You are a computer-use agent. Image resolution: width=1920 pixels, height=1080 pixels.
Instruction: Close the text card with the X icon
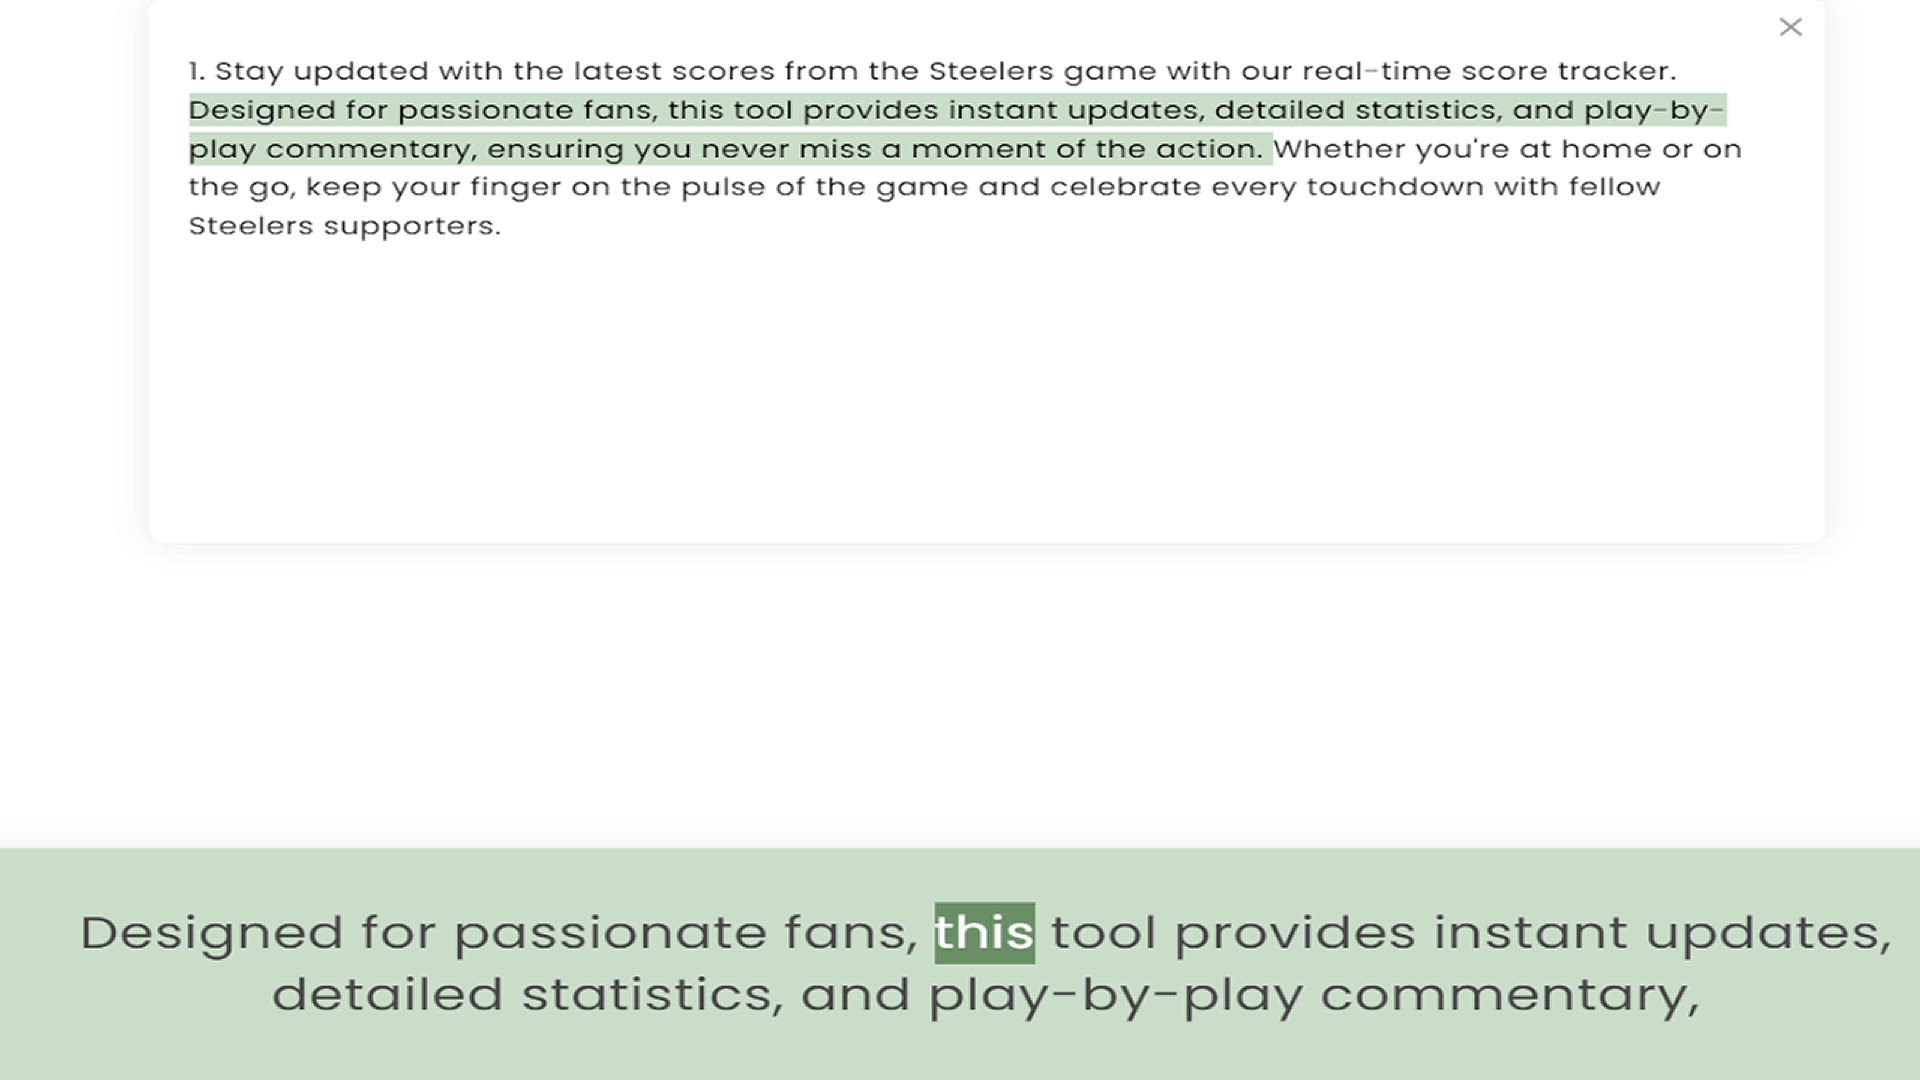[x=1790, y=27]
